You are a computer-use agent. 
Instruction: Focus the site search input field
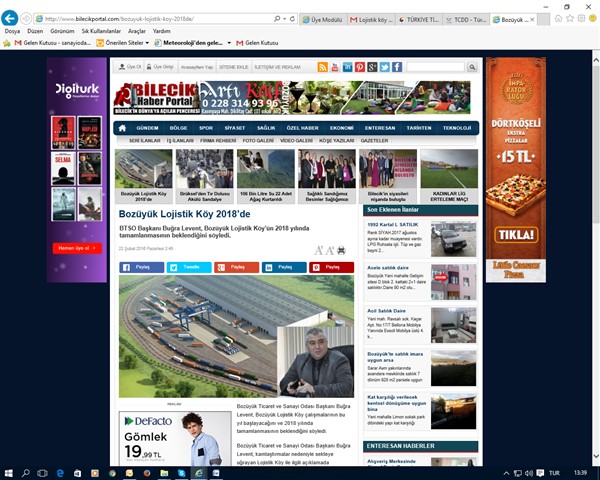tap(435, 67)
